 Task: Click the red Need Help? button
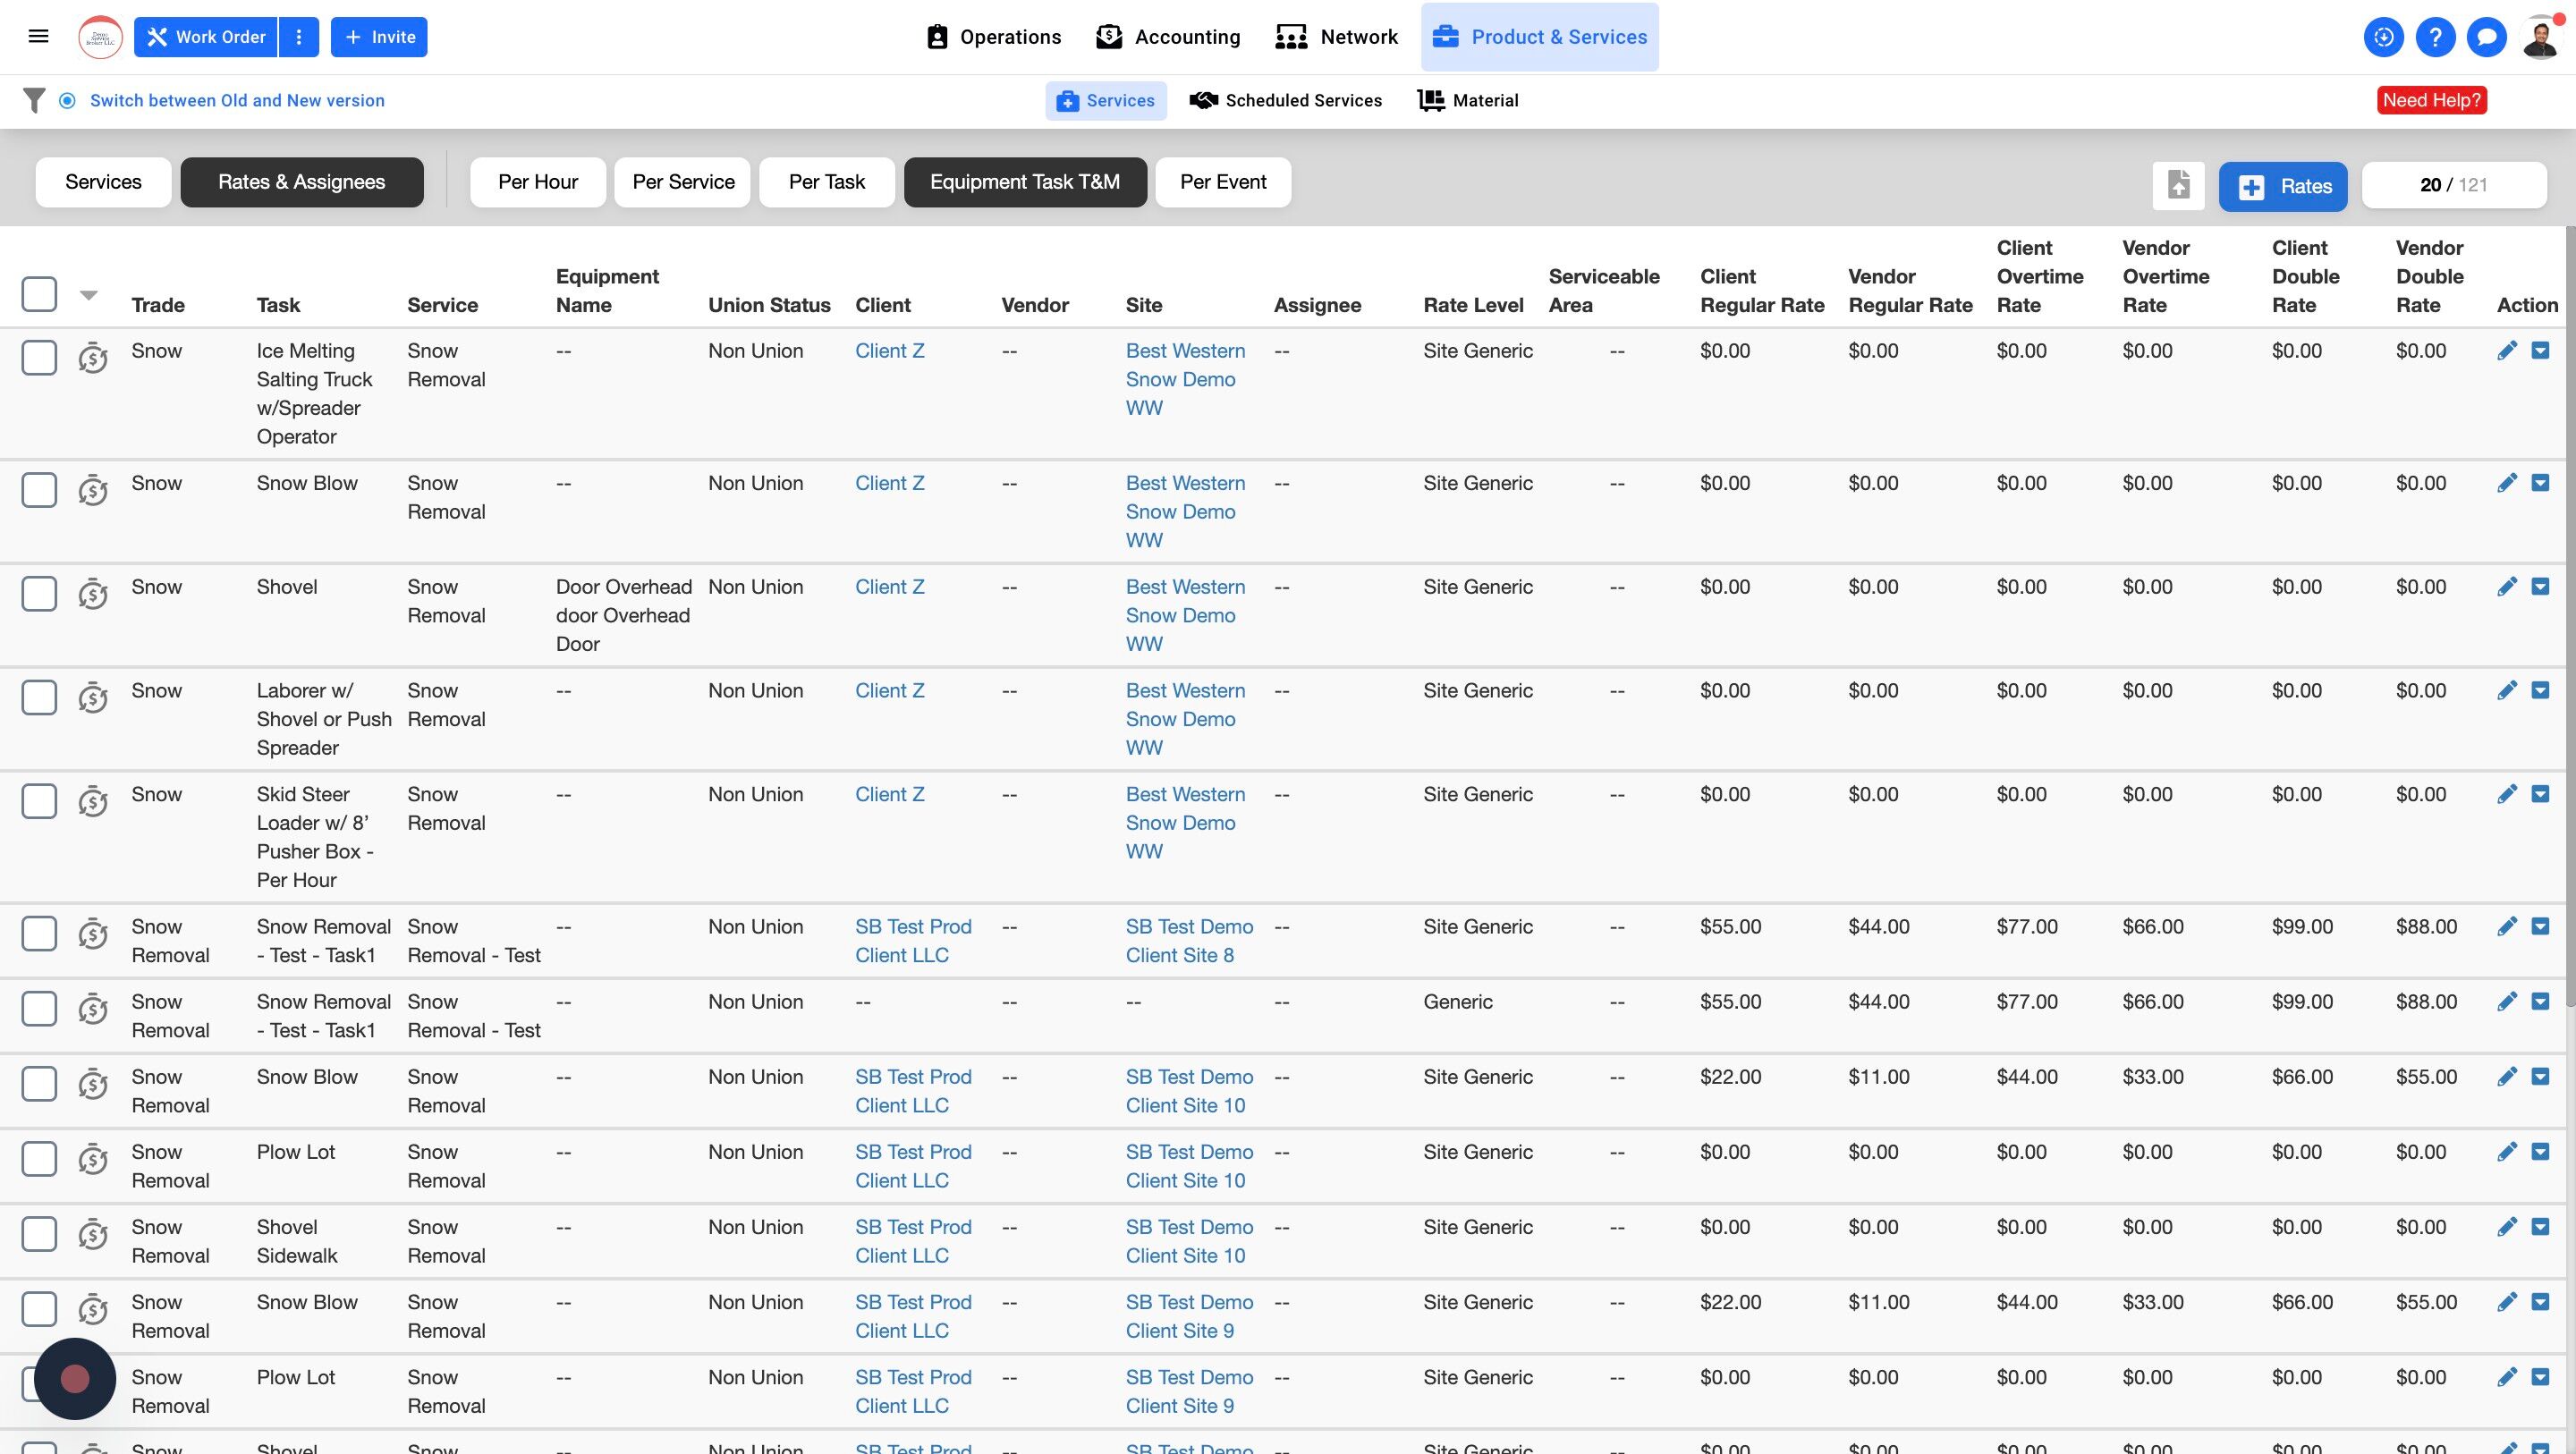pos(2431,100)
